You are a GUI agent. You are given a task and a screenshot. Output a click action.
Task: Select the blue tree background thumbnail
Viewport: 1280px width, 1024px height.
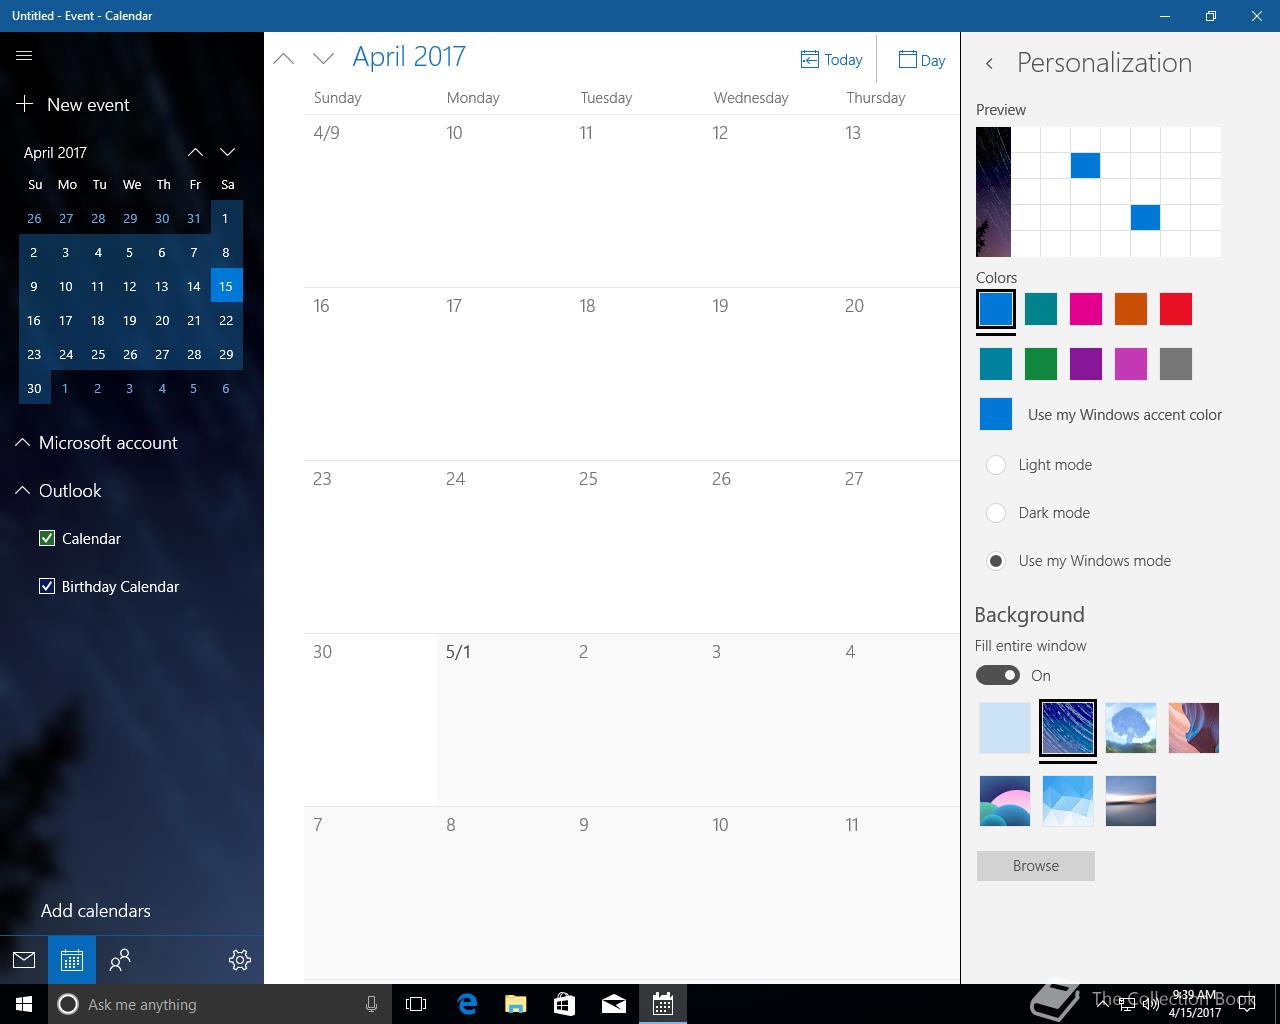tap(1131, 728)
